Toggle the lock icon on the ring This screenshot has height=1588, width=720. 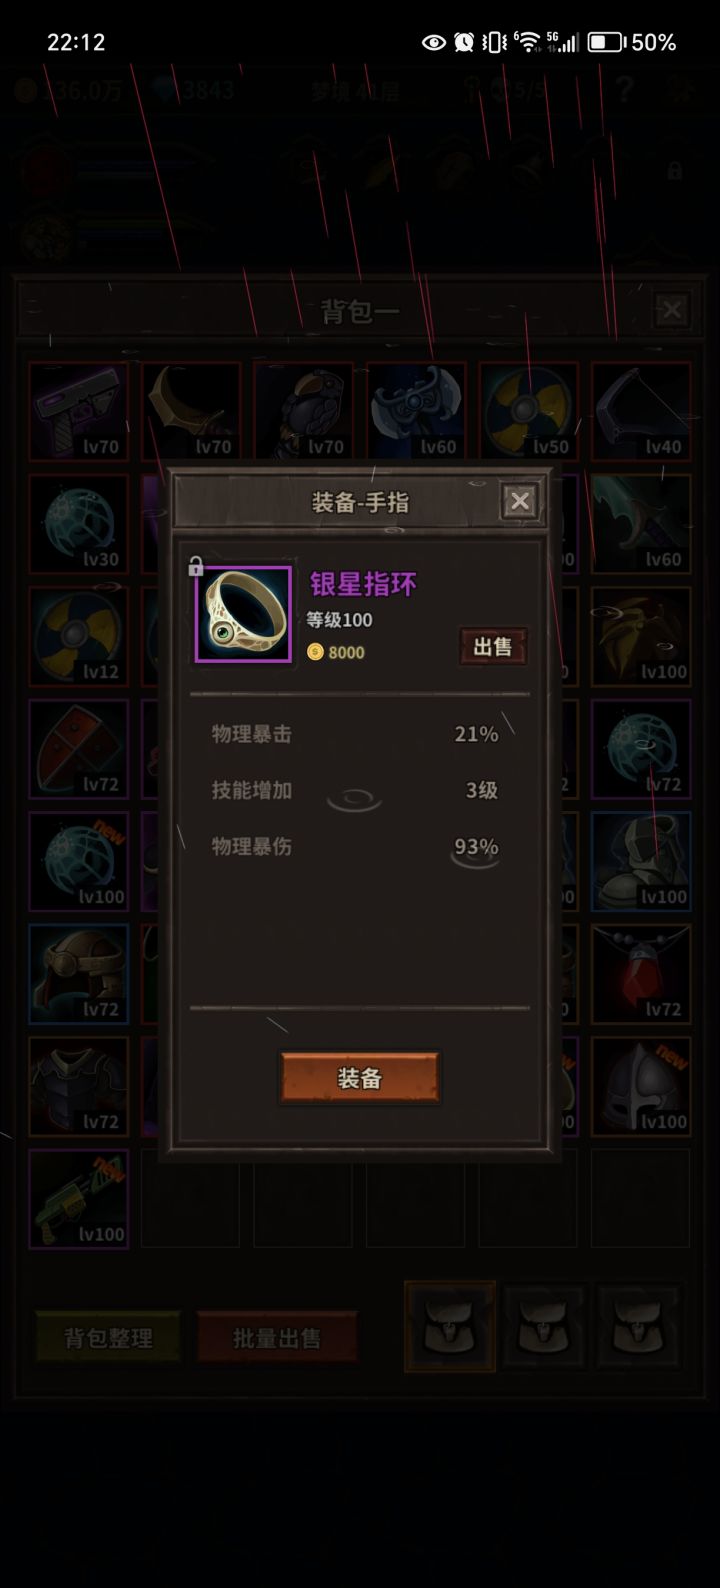(196, 567)
